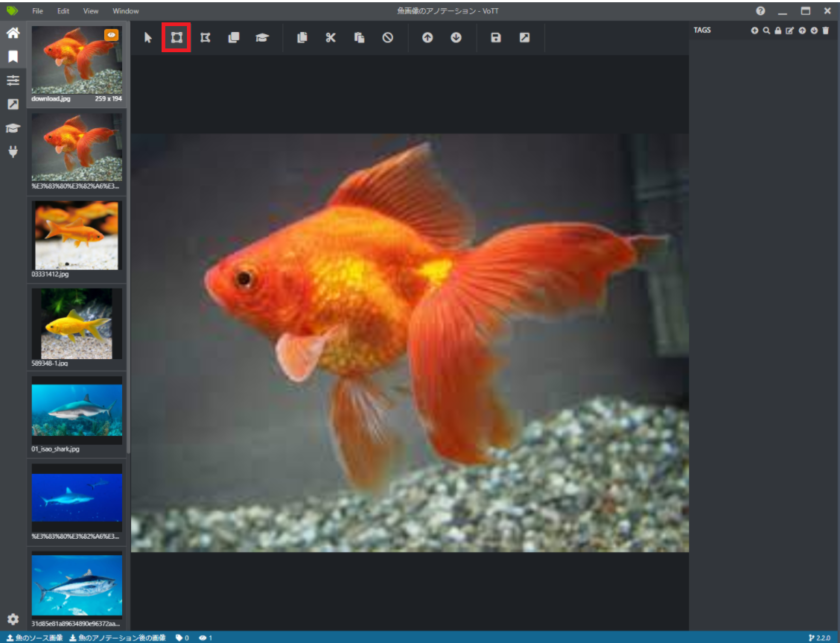Select the Draw Rectangle tool
Screen dimensions: 840x643
[176, 38]
